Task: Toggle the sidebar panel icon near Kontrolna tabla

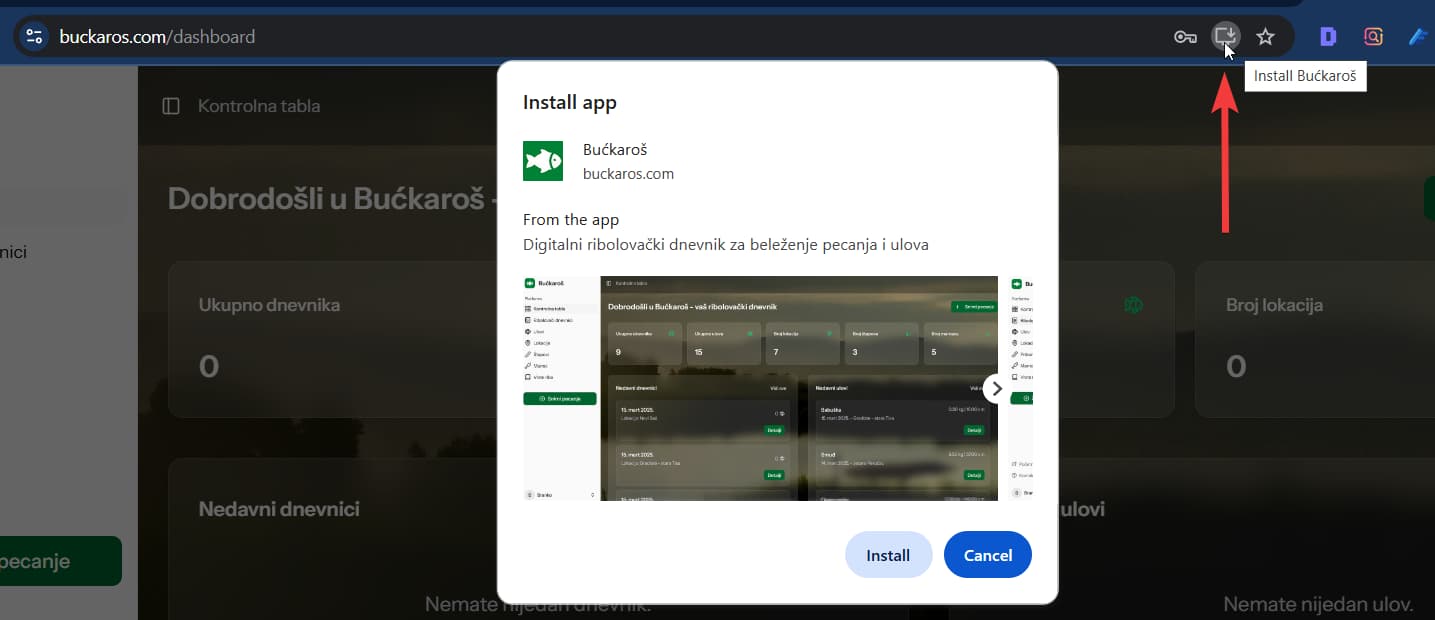Action: (171, 106)
